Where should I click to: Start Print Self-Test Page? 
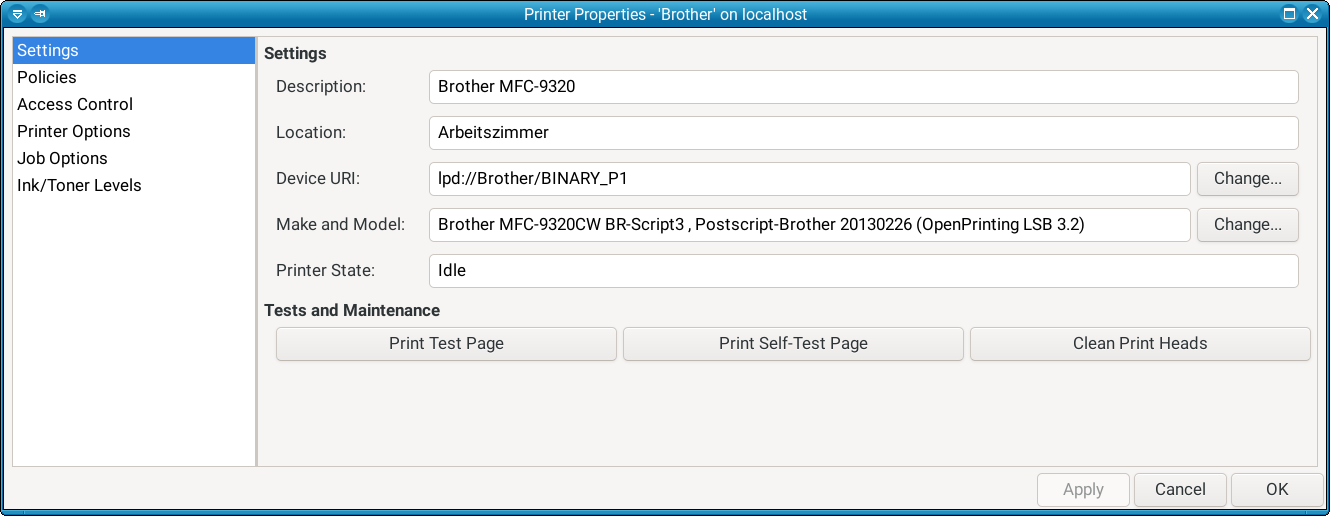pyautogui.click(x=793, y=343)
